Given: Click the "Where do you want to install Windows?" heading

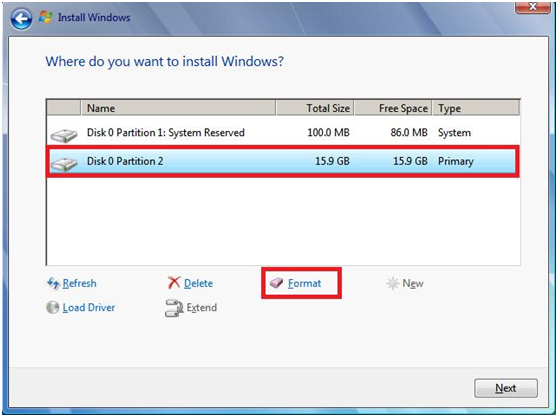Looking at the screenshot, I should point(164,62).
